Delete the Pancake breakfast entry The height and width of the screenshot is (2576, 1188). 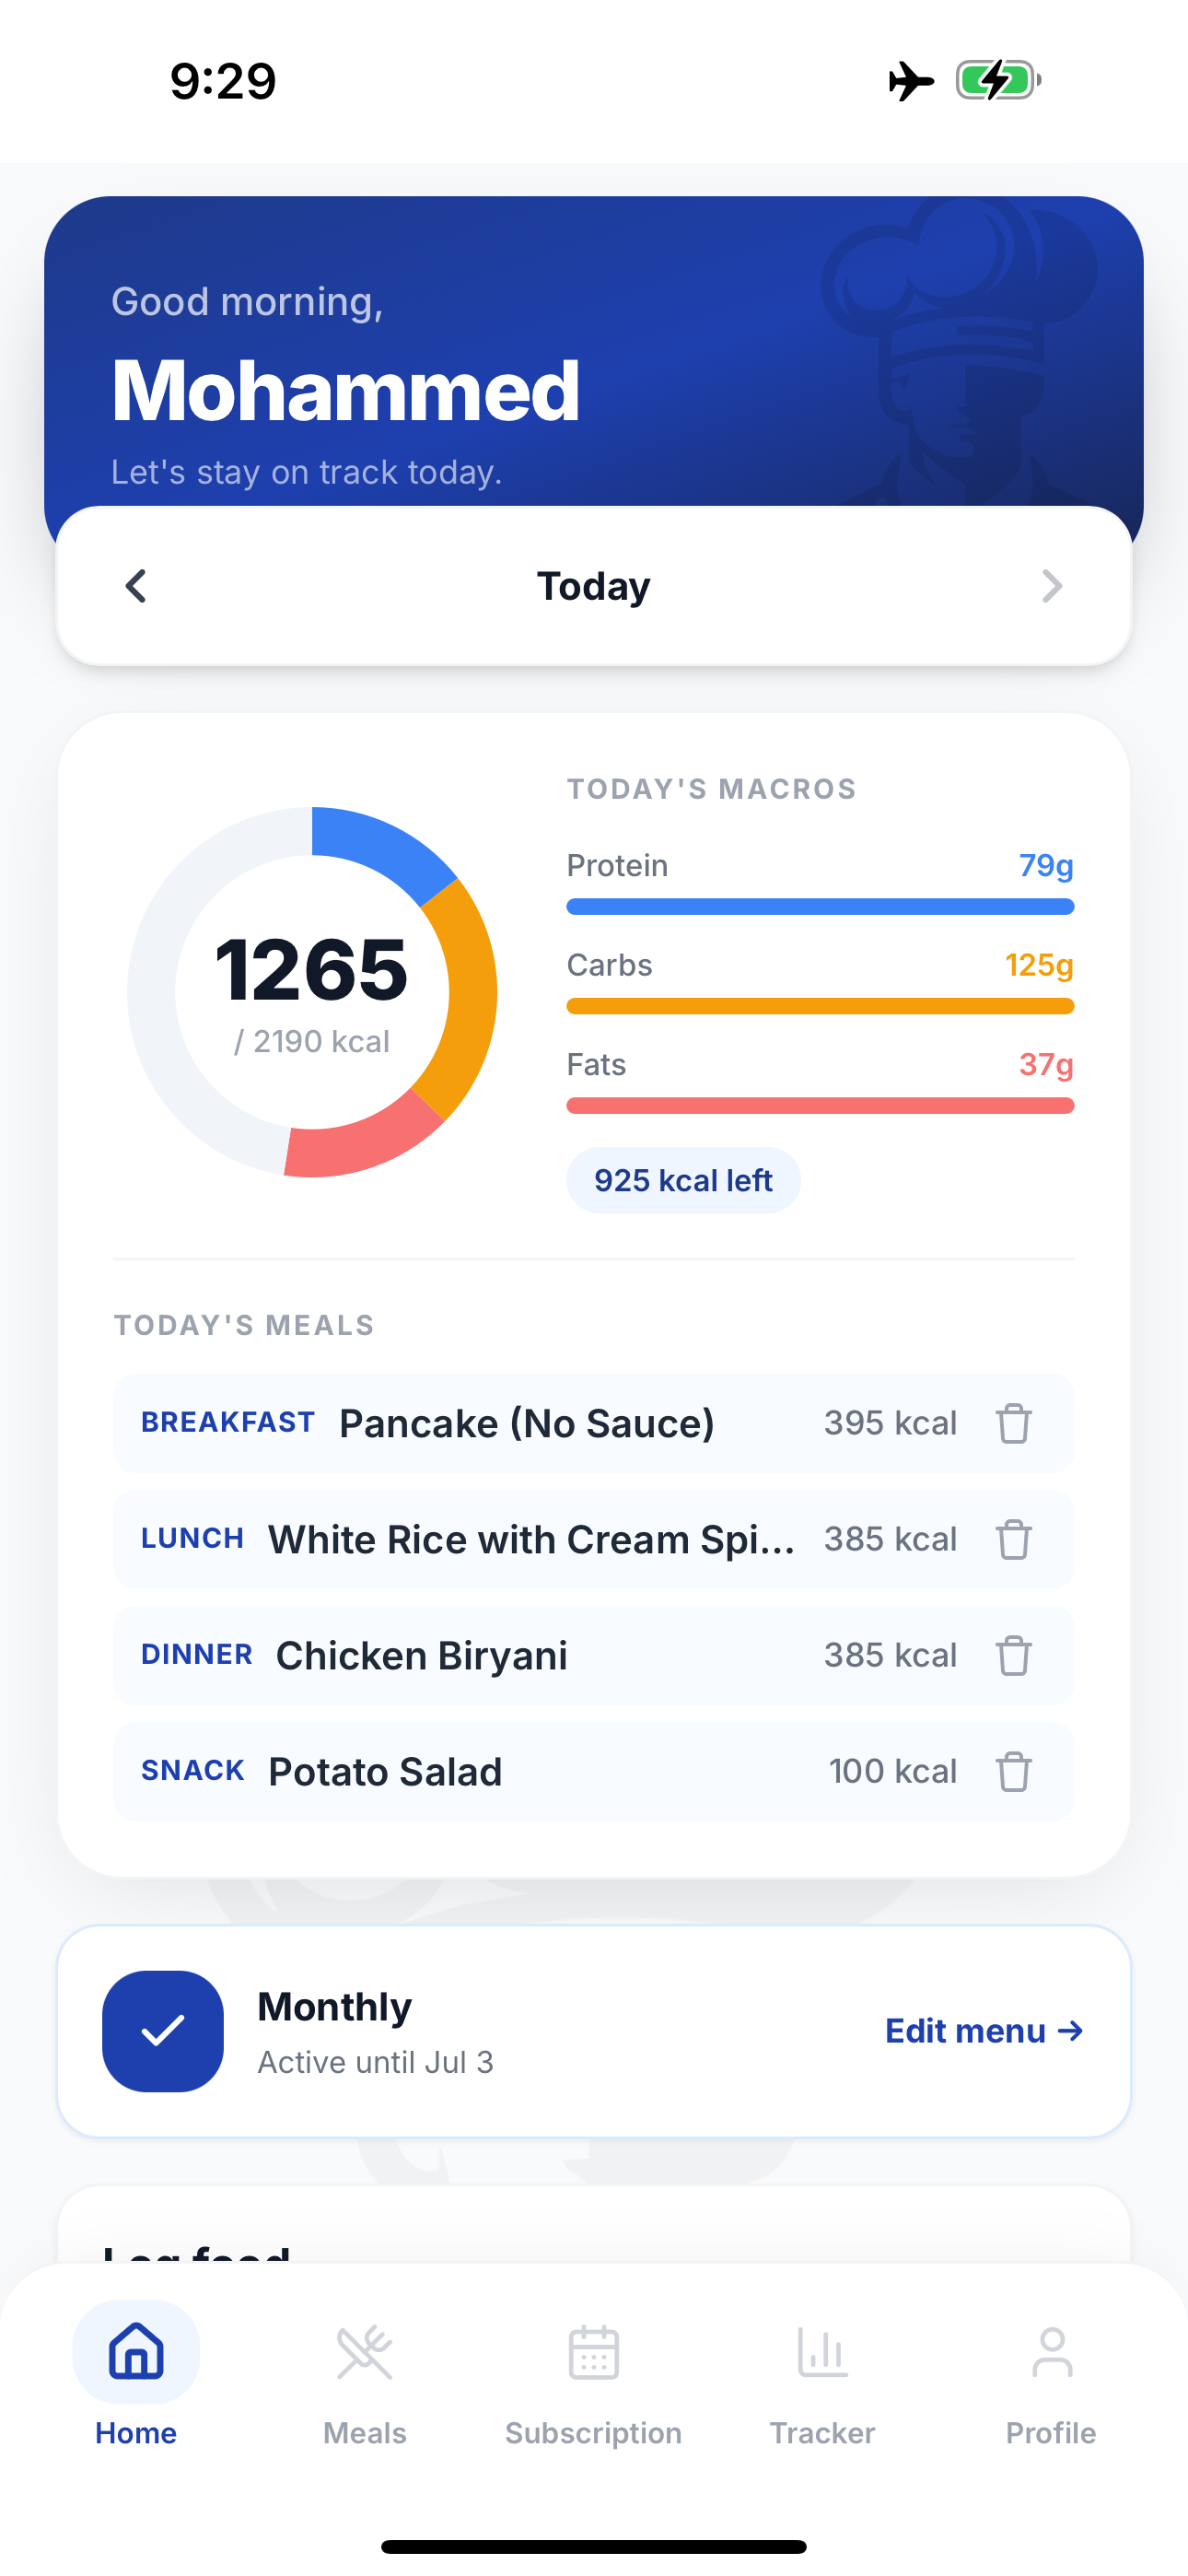pos(1013,1423)
